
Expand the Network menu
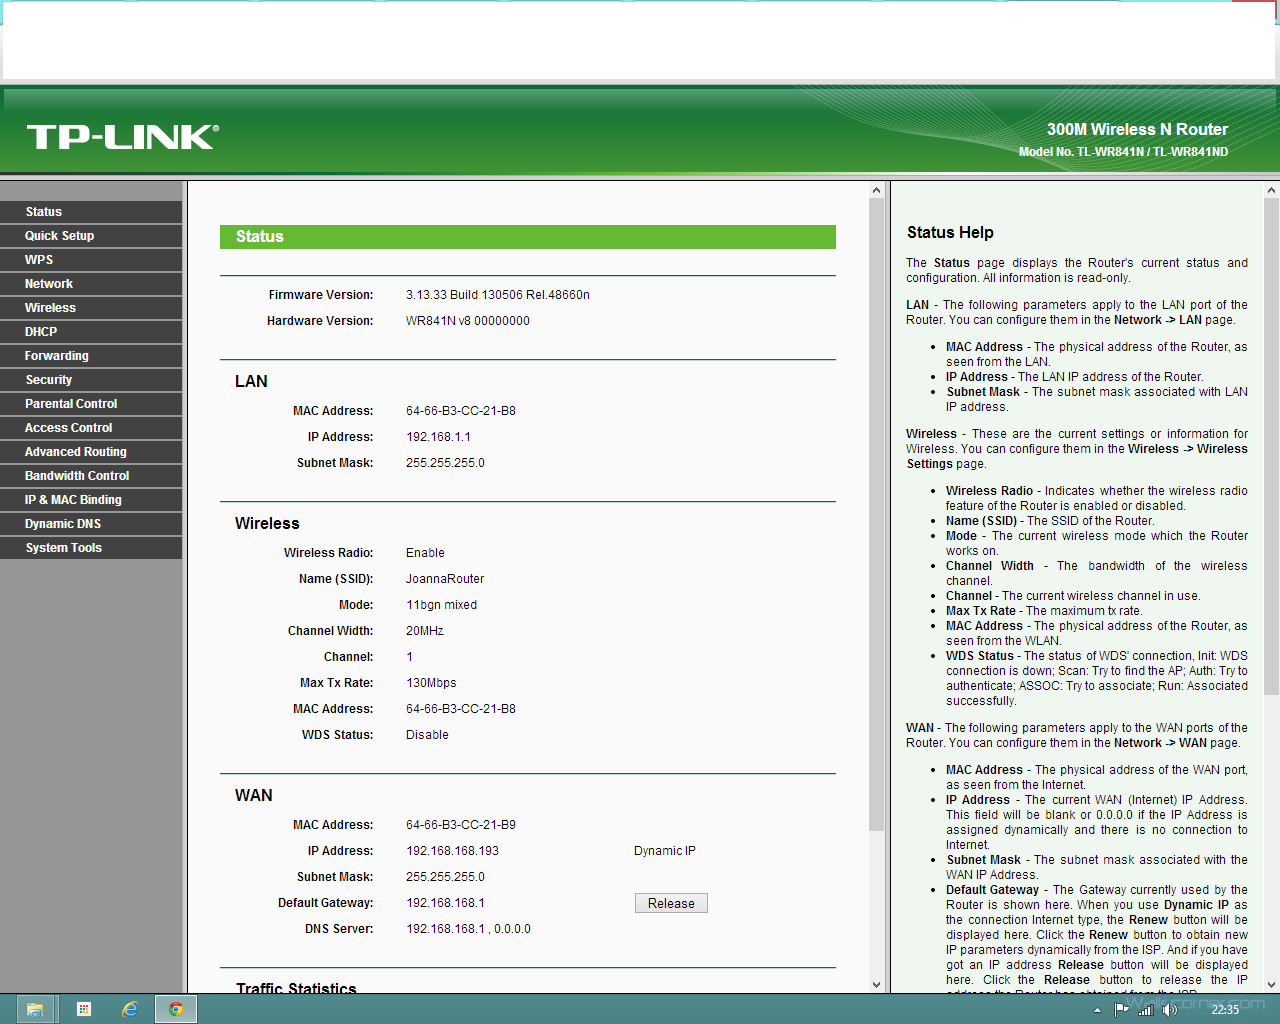[91, 284]
